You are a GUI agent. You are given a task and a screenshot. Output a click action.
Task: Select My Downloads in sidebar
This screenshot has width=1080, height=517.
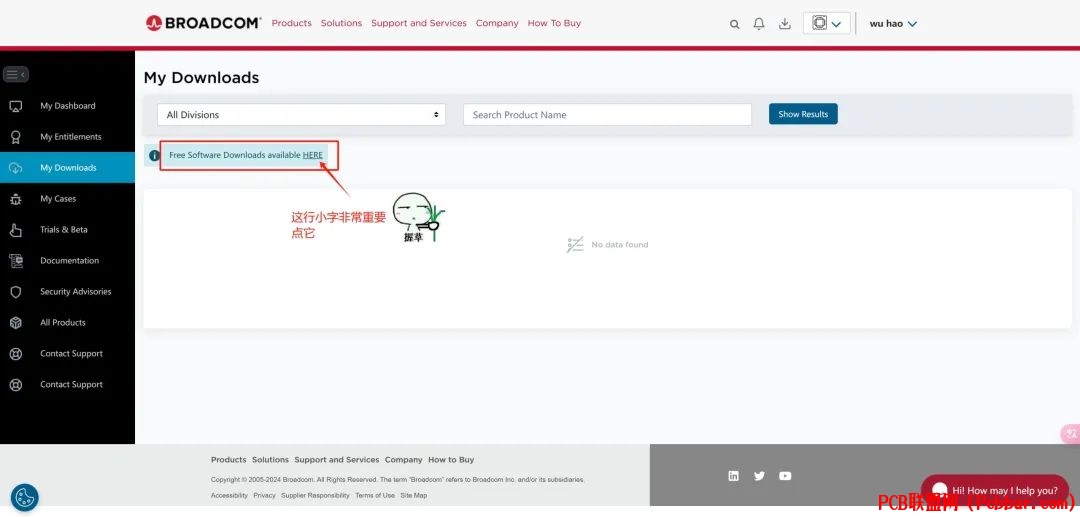68,168
